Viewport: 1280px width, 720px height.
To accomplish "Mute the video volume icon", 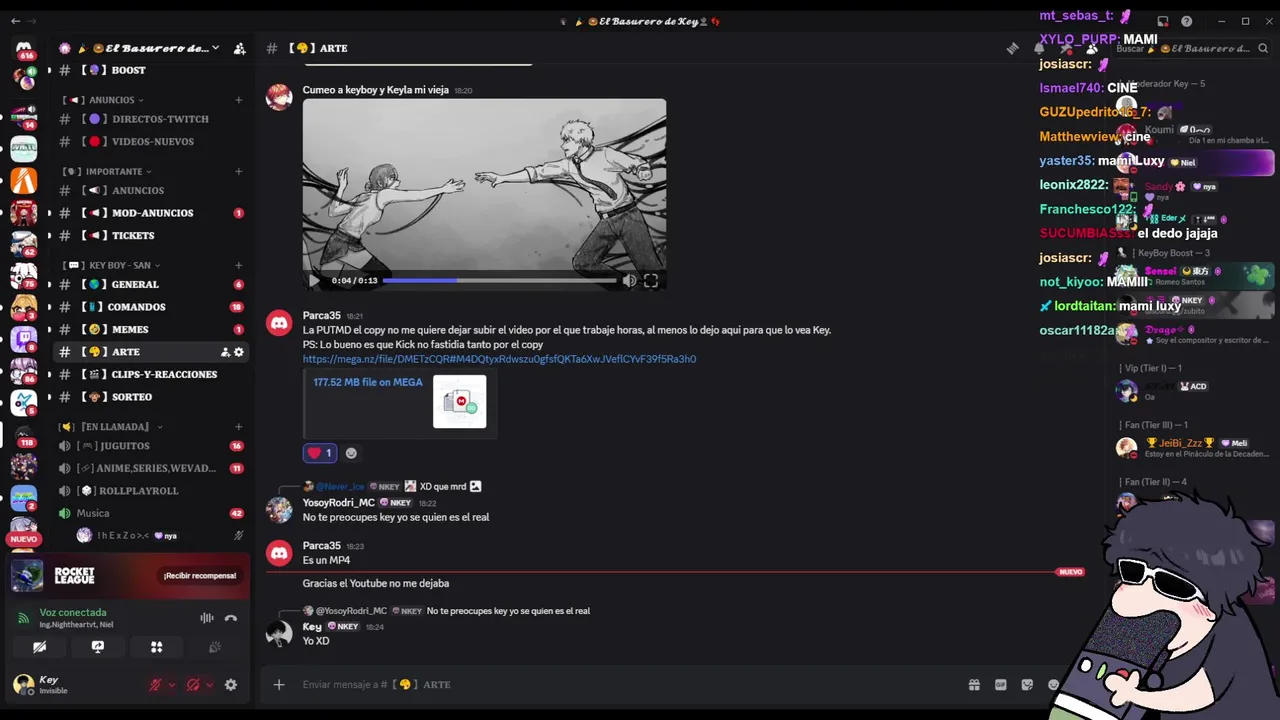I will tap(629, 281).
